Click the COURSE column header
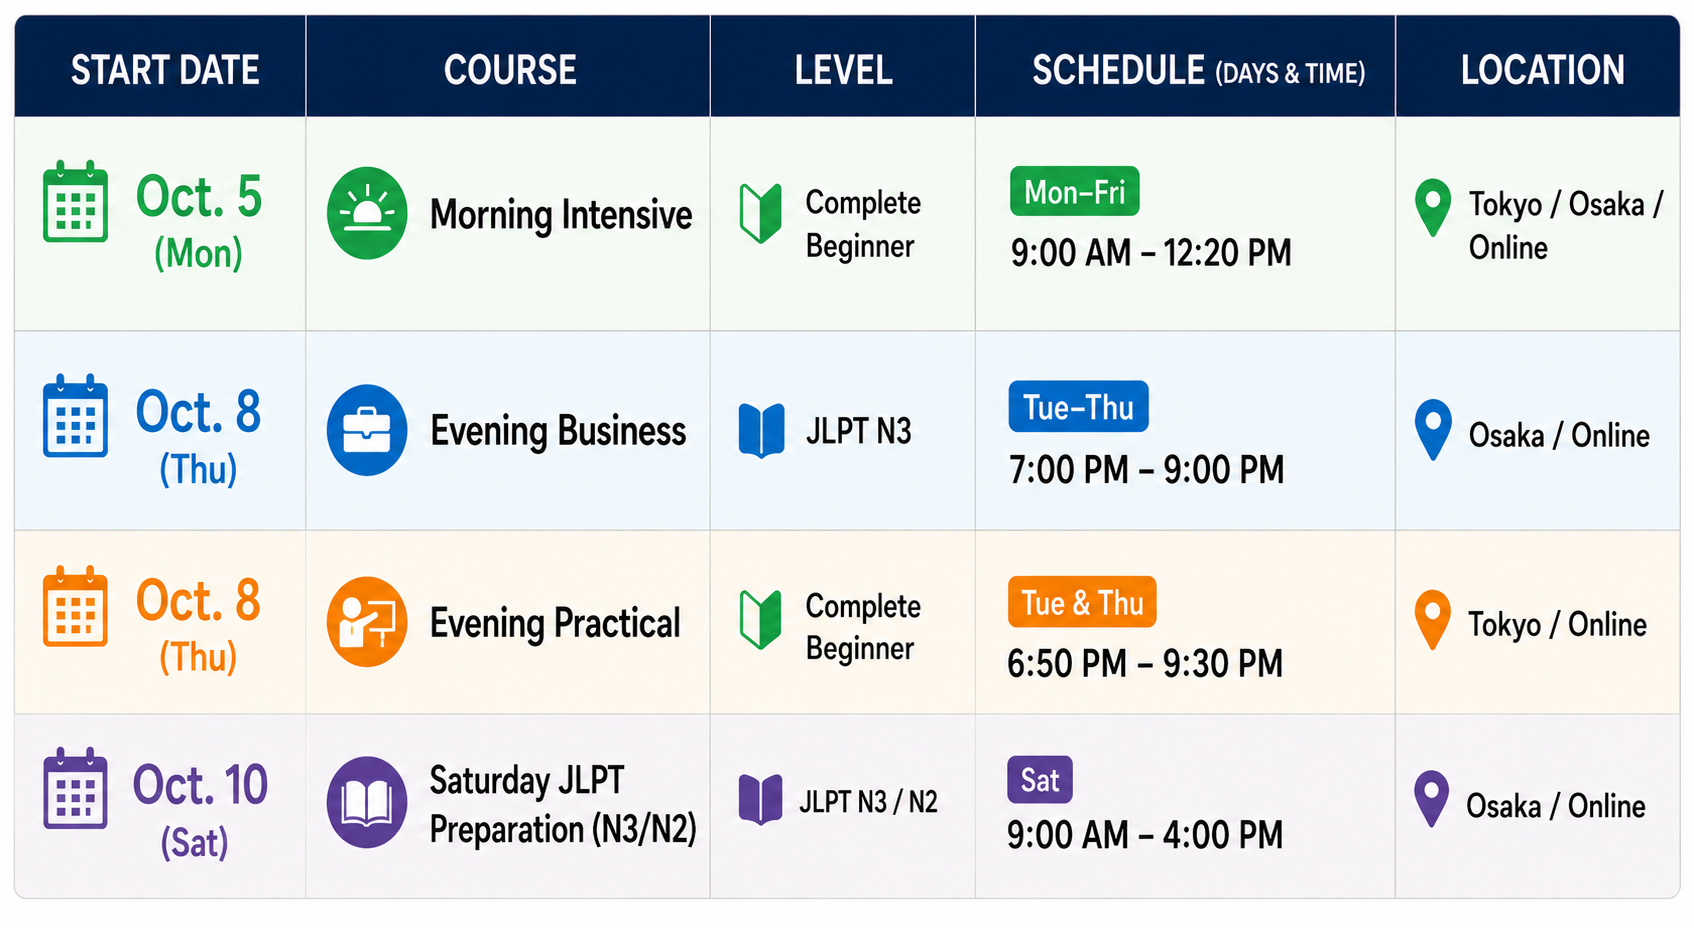 510,70
